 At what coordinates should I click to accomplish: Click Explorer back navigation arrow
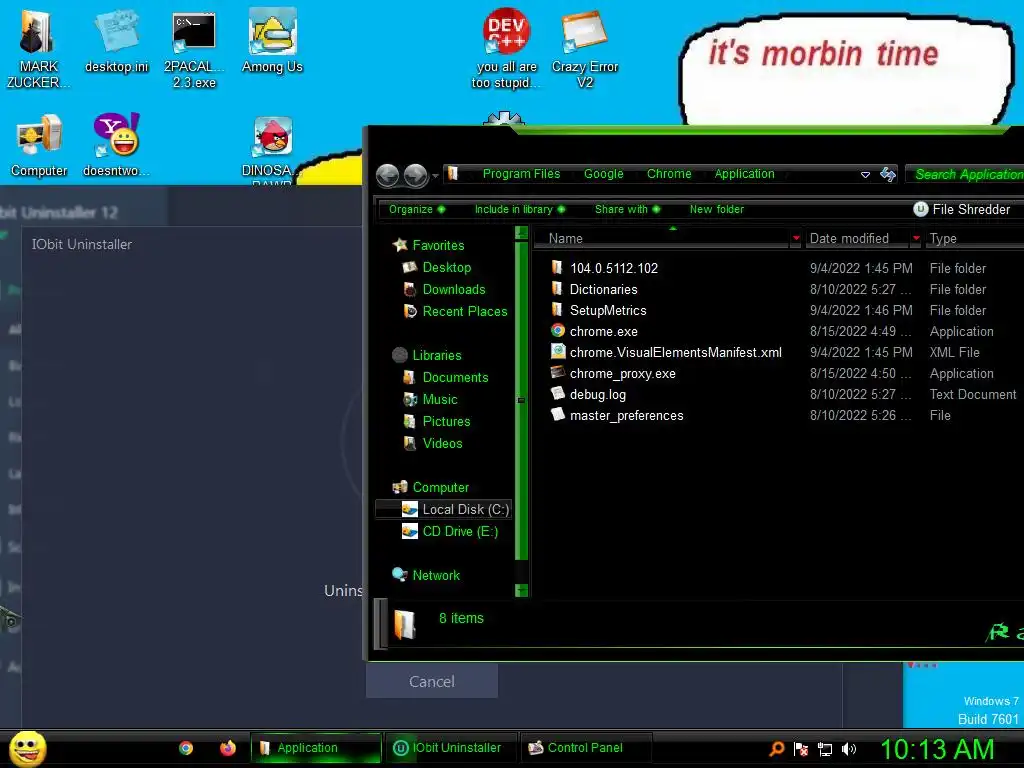pyautogui.click(x=388, y=175)
